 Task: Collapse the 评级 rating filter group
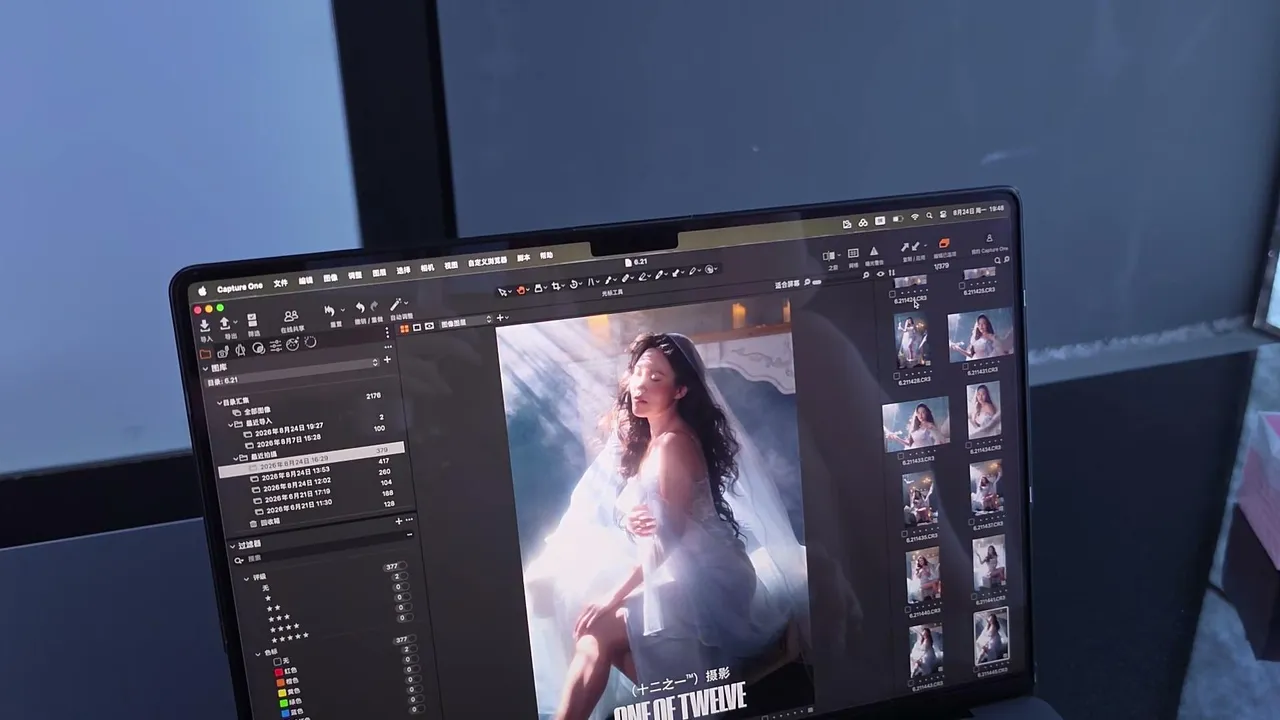click(246, 578)
